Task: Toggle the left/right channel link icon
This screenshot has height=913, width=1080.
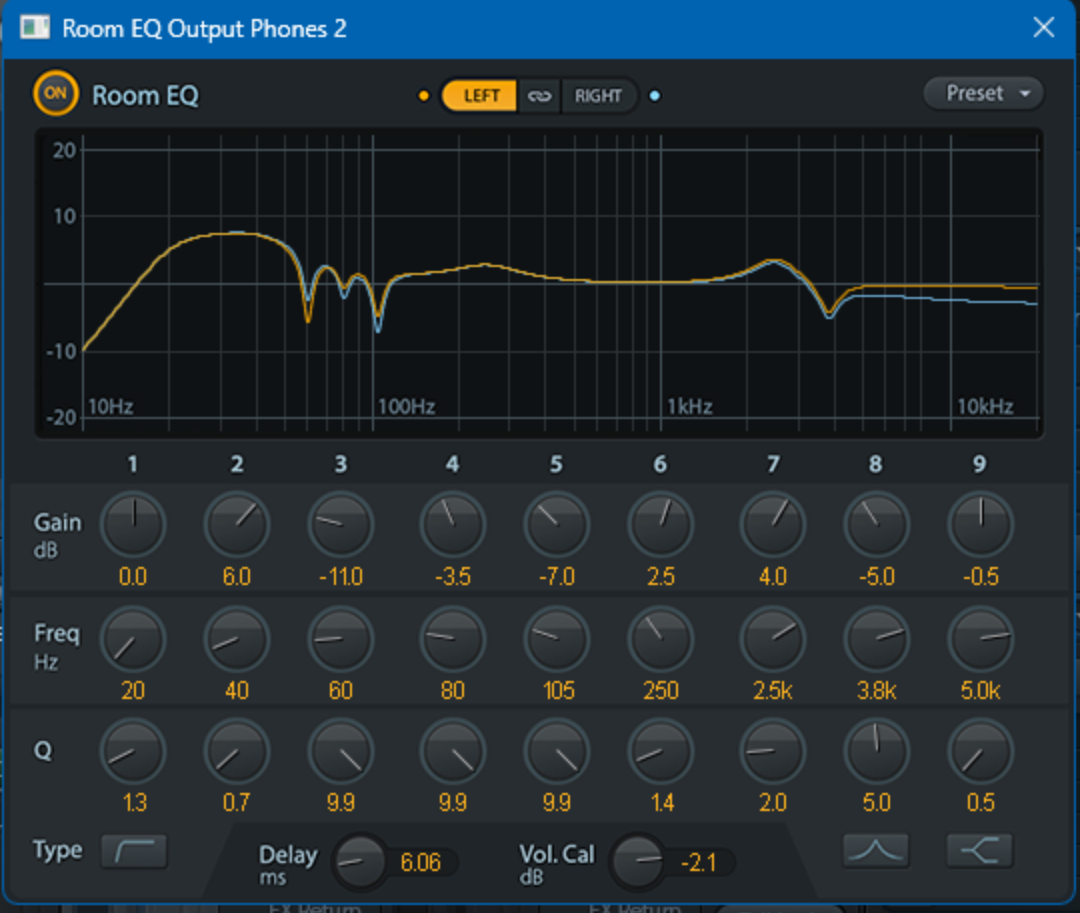Action: pyautogui.click(x=540, y=96)
